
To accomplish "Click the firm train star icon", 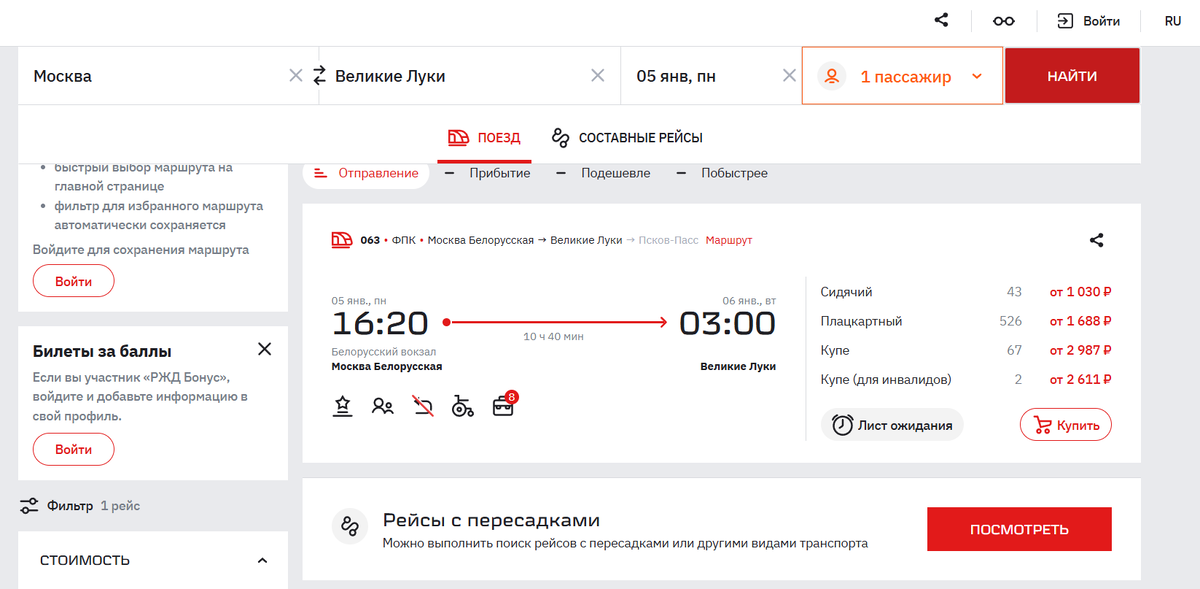I will tap(342, 405).
